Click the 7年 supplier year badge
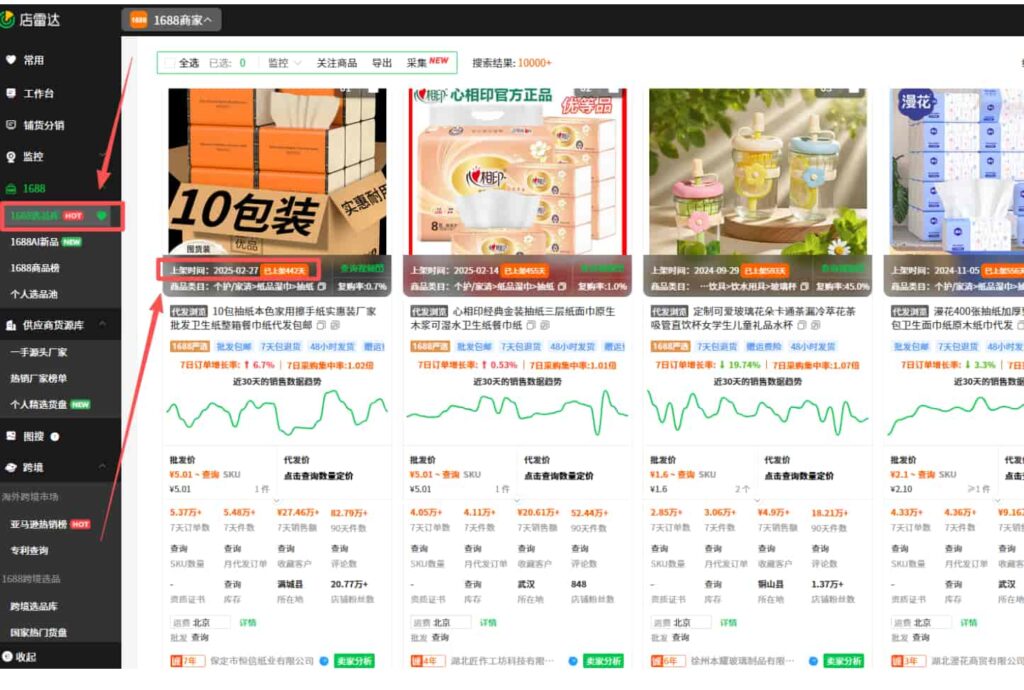The width and height of the screenshot is (1024, 690). pyautogui.click(x=187, y=661)
